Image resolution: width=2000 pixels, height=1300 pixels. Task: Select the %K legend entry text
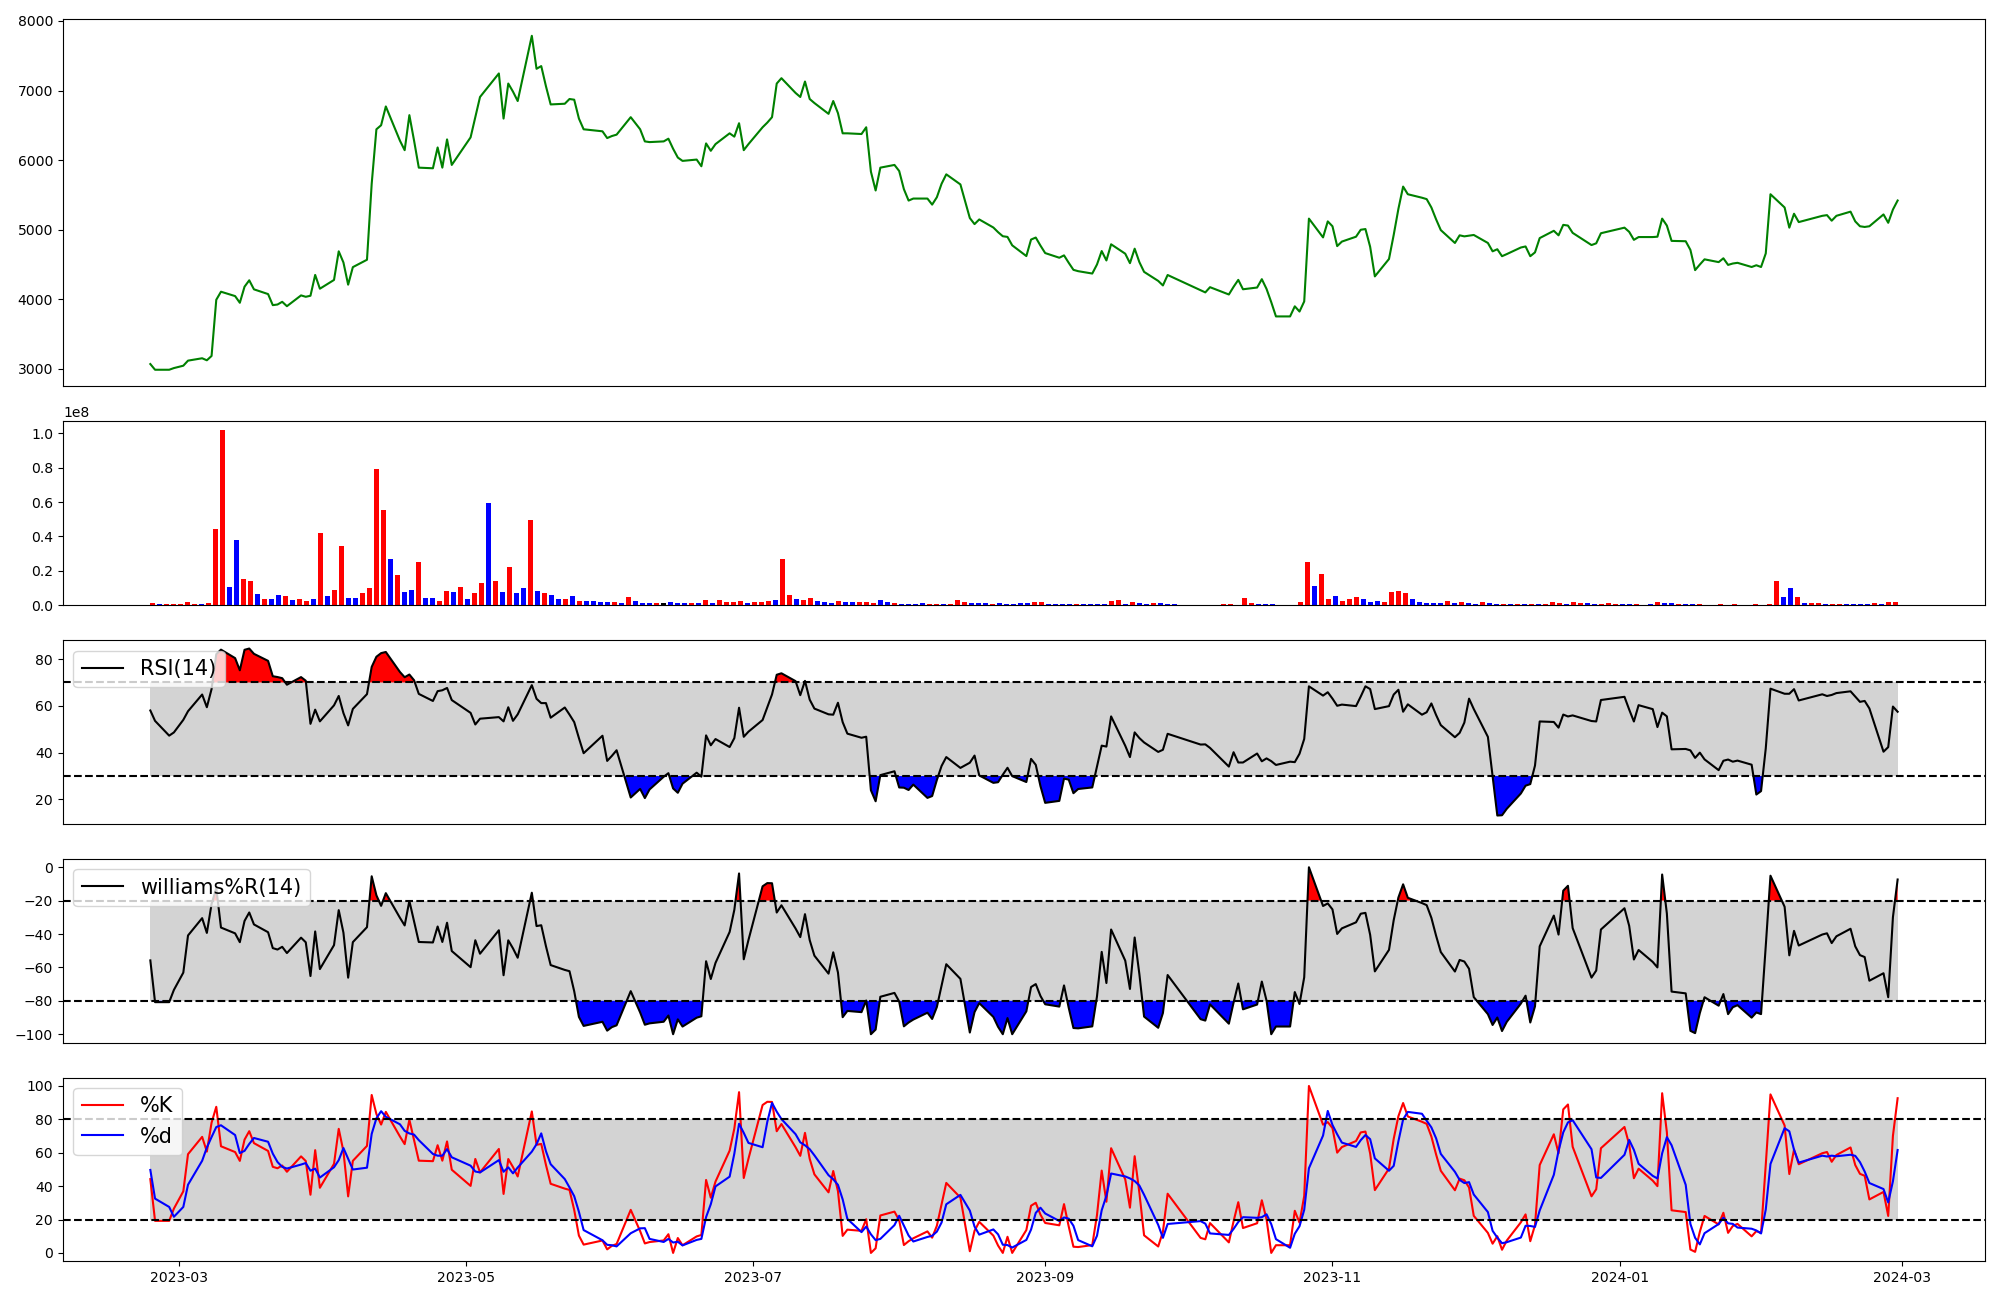(156, 1105)
